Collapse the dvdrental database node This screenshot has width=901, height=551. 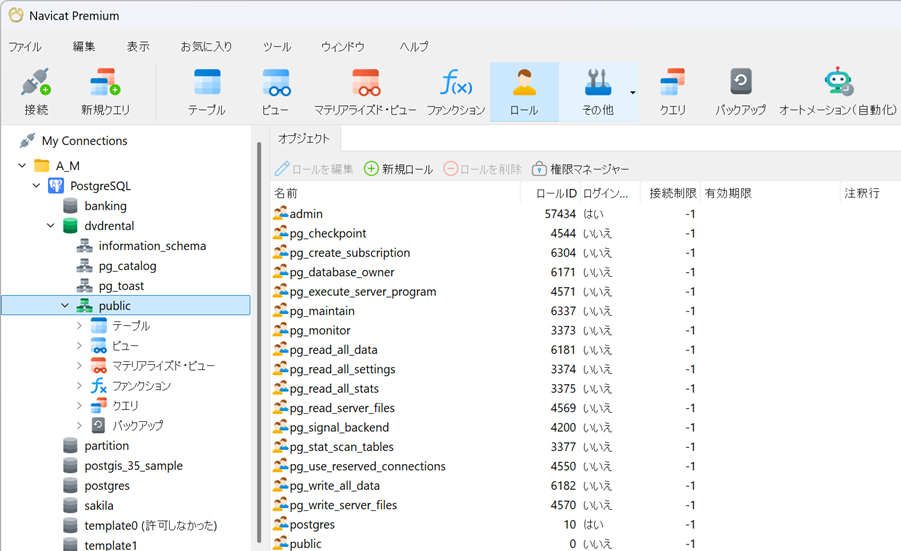click(x=51, y=226)
